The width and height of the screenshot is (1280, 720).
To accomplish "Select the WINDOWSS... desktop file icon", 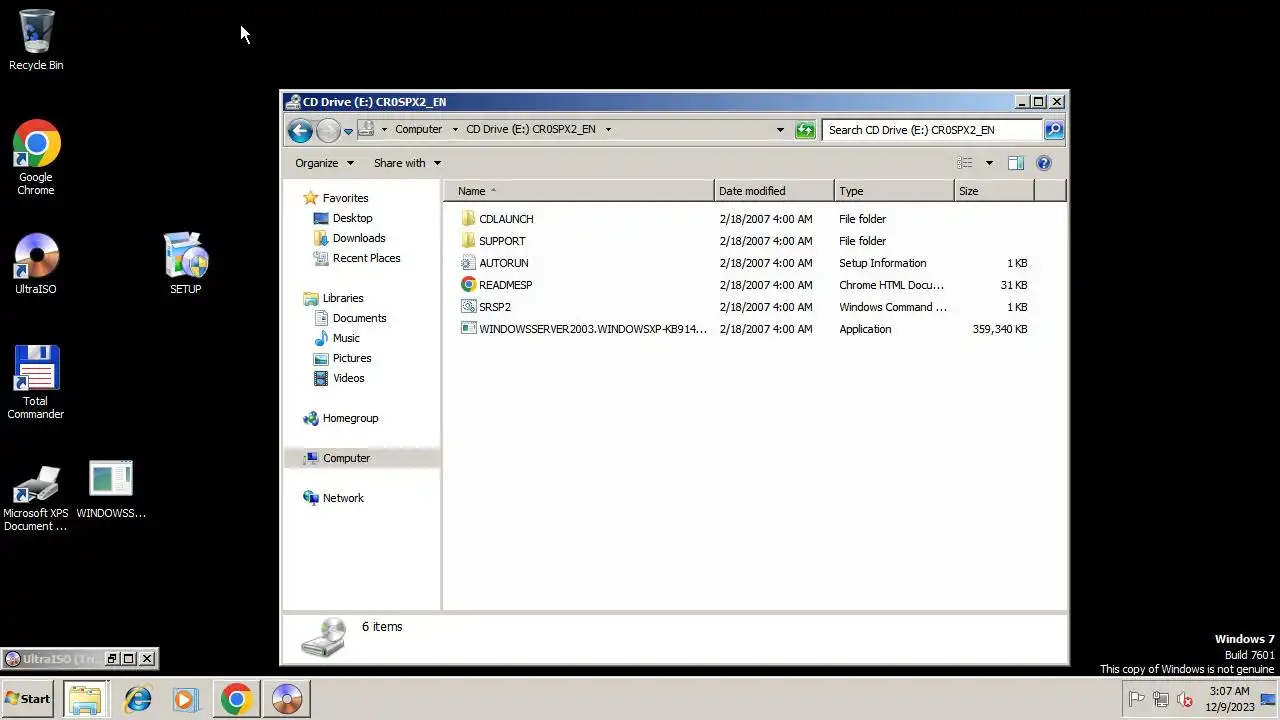I will click(111, 490).
